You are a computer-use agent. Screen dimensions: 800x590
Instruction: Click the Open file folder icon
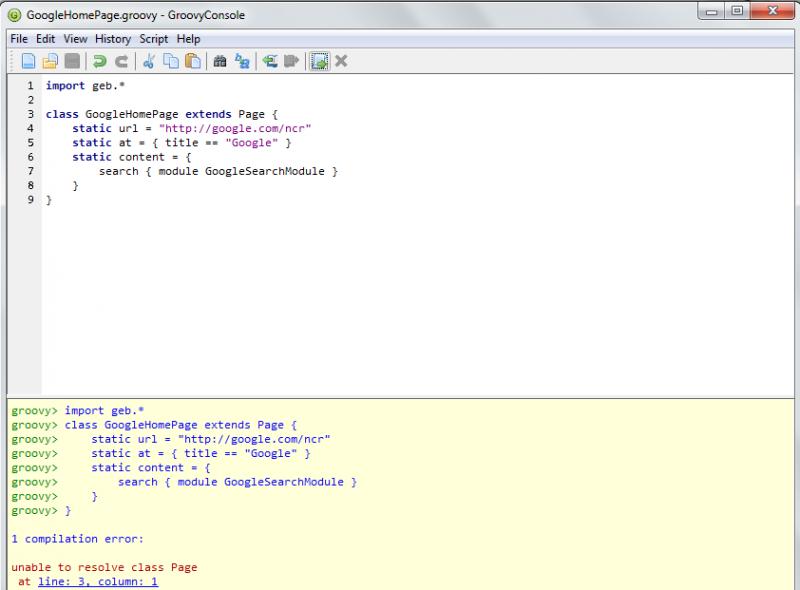pos(50,61)
